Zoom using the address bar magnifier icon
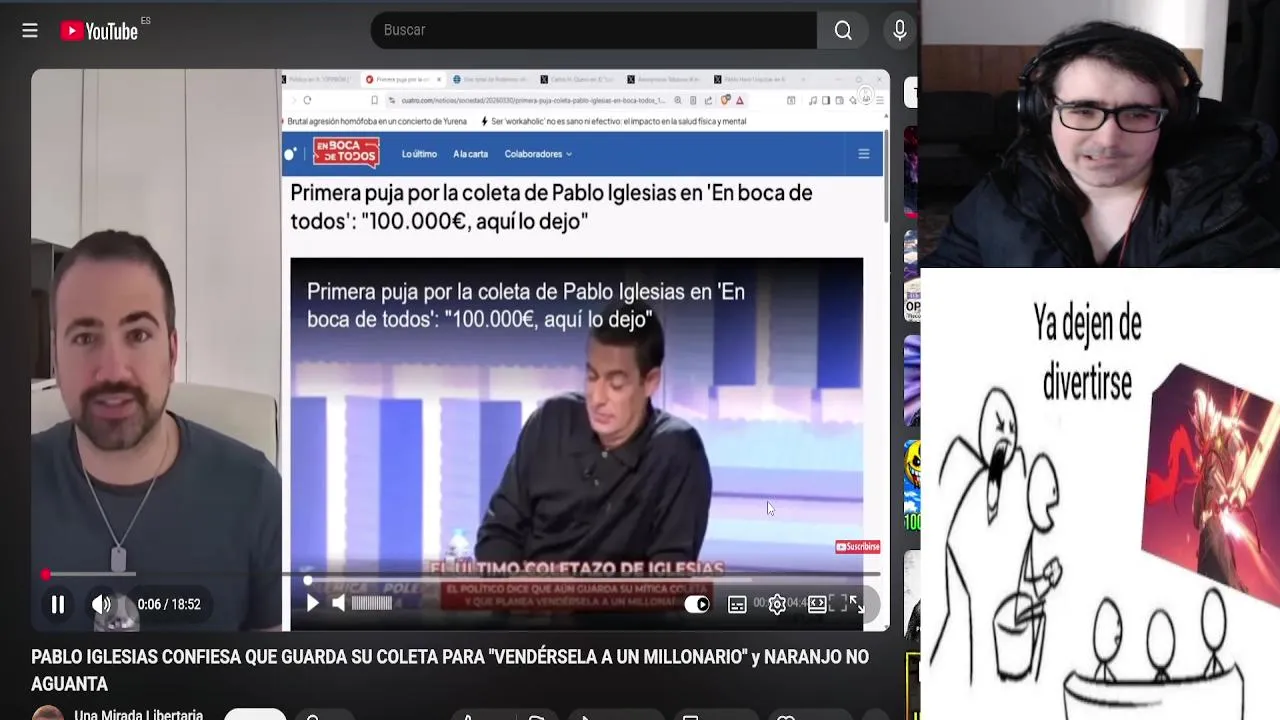 (677, 100)
